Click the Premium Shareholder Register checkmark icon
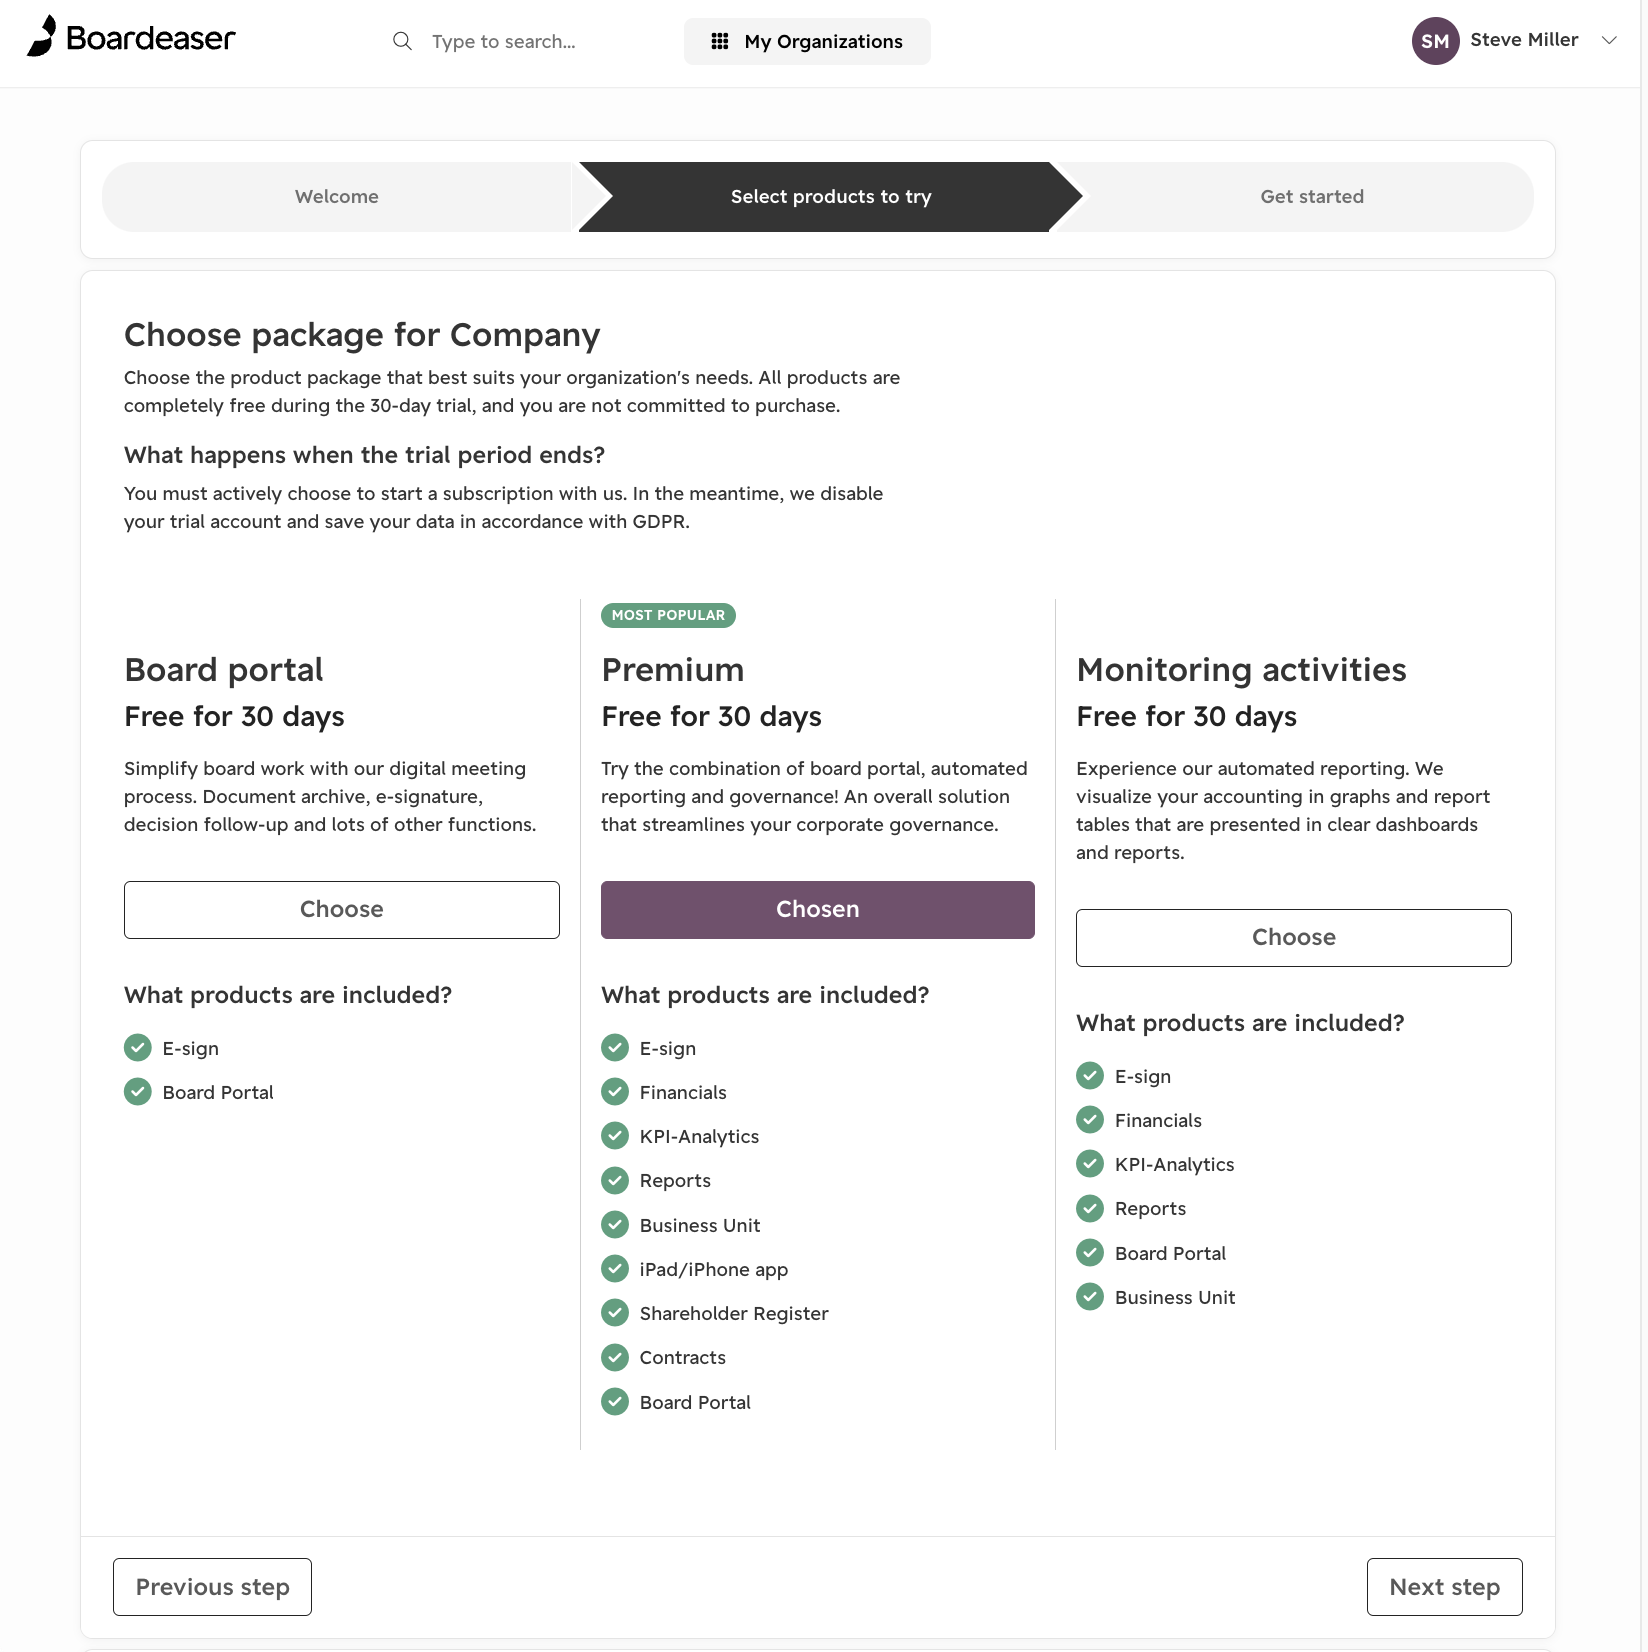 [615, 1312]
